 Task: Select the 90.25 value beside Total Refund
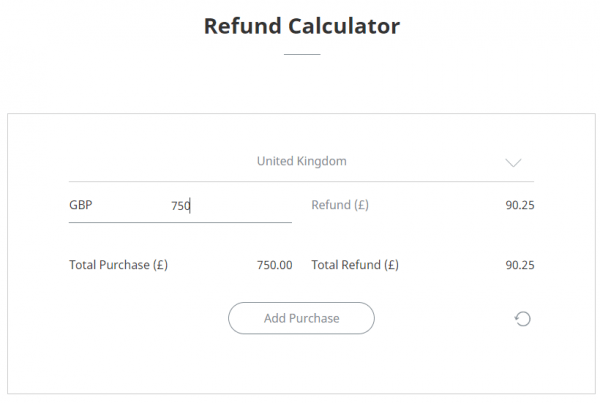point(520,265)
